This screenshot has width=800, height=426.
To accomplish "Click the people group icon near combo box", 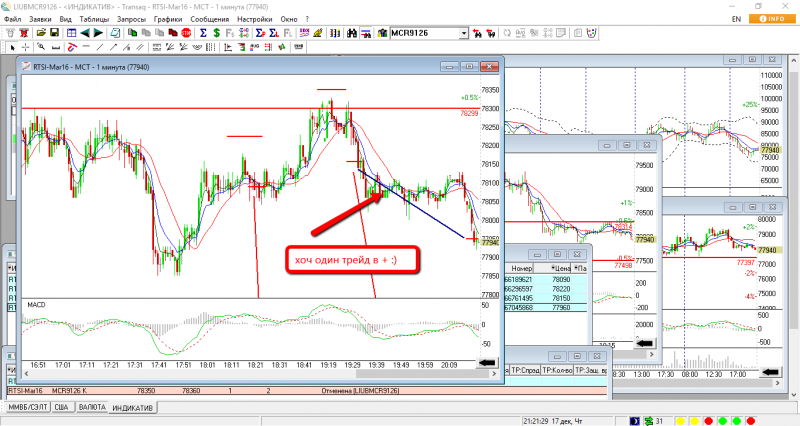I will [382, 33].
